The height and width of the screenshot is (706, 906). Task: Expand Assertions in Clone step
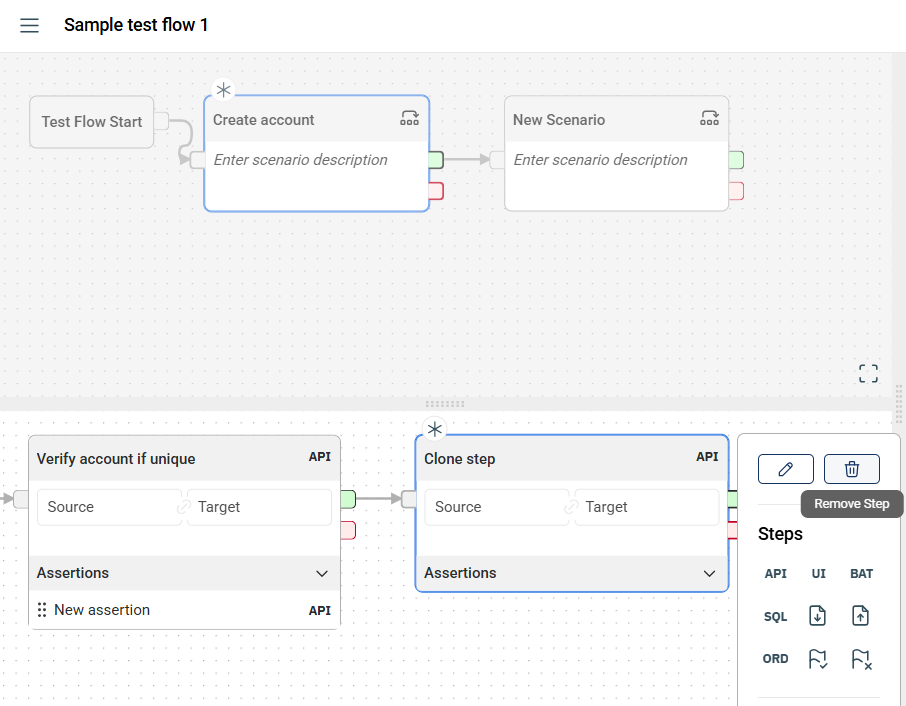click(x=709, y=574)
